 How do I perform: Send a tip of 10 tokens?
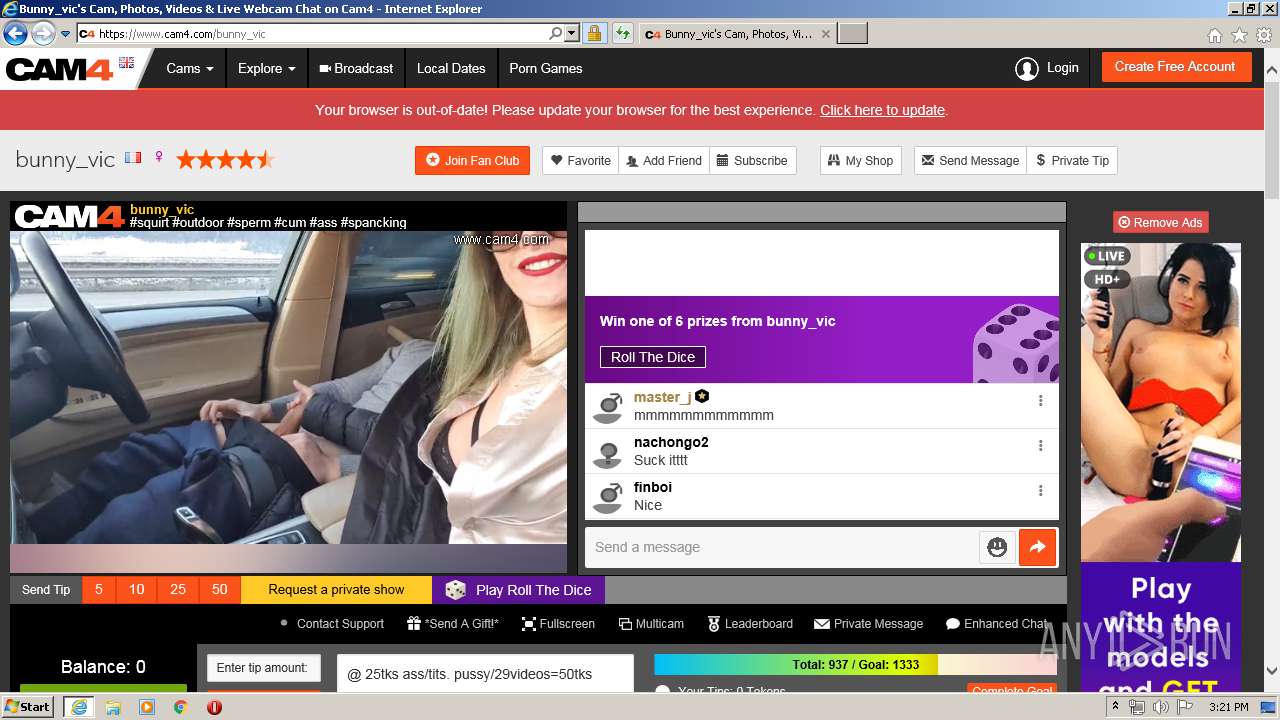[137, 590]
